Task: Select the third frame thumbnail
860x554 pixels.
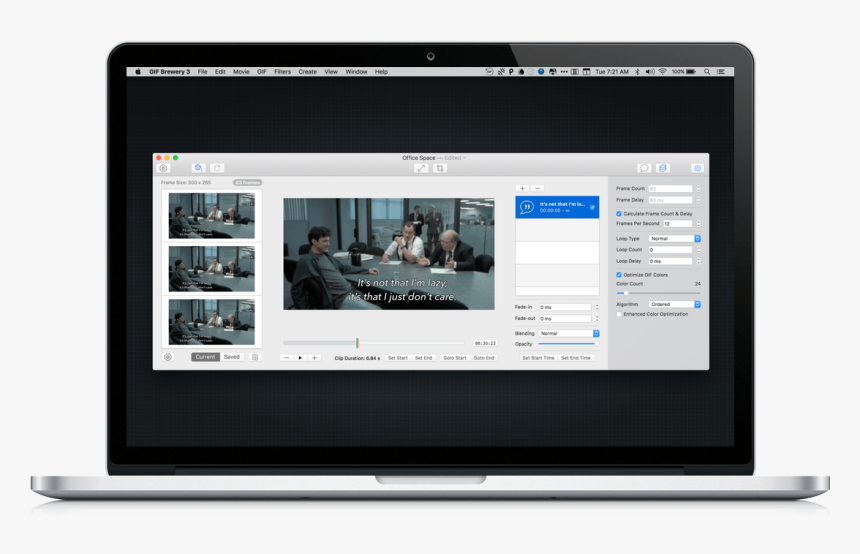Action: (x=212, y=322)
